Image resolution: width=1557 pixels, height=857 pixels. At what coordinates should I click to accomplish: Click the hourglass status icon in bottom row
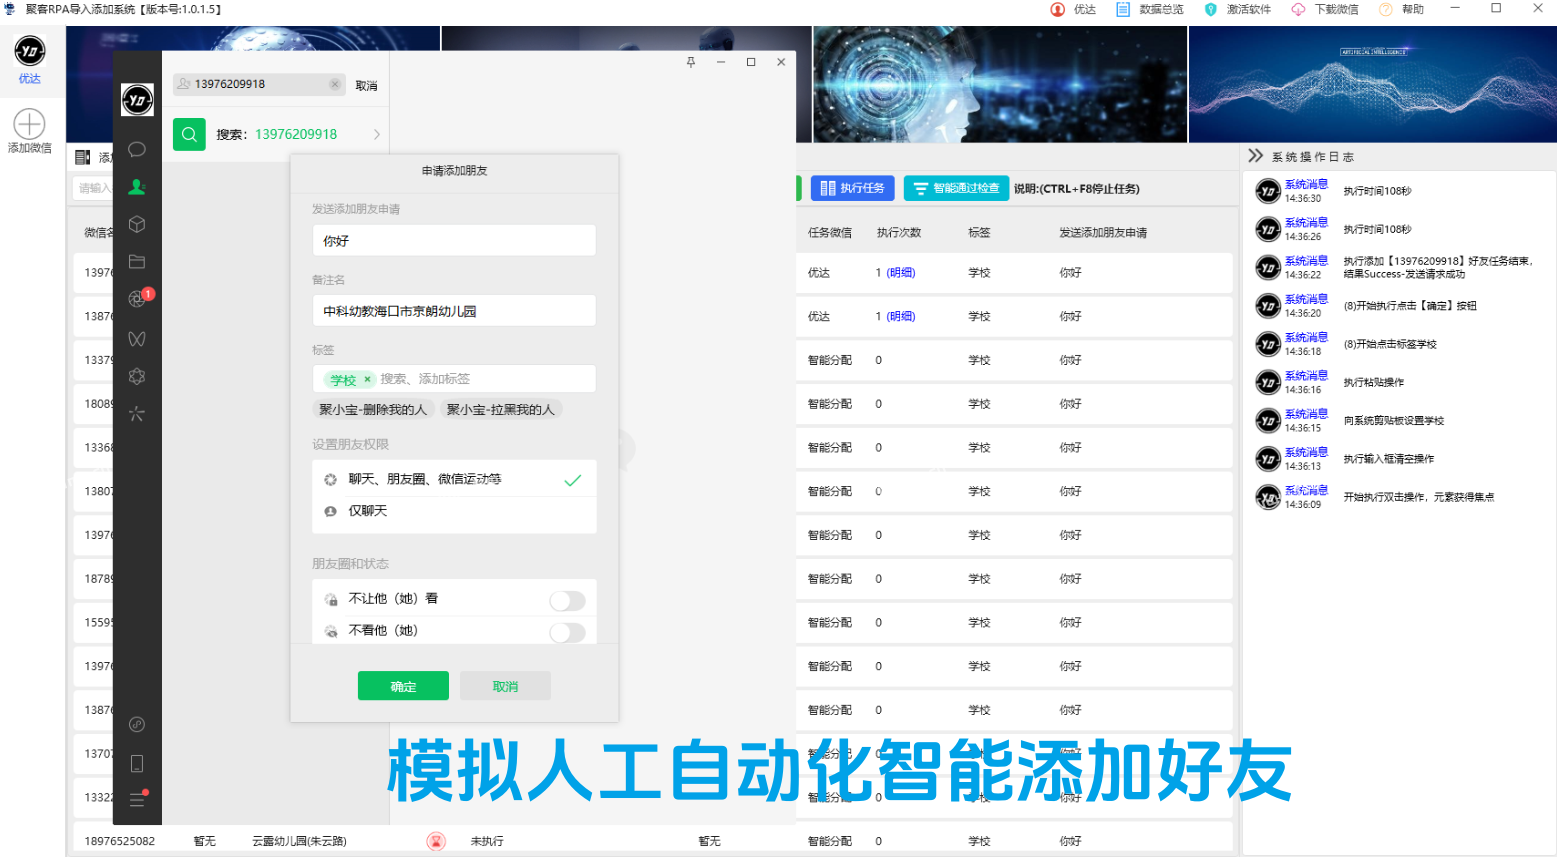pyautogui.click(x=436, y=841)
